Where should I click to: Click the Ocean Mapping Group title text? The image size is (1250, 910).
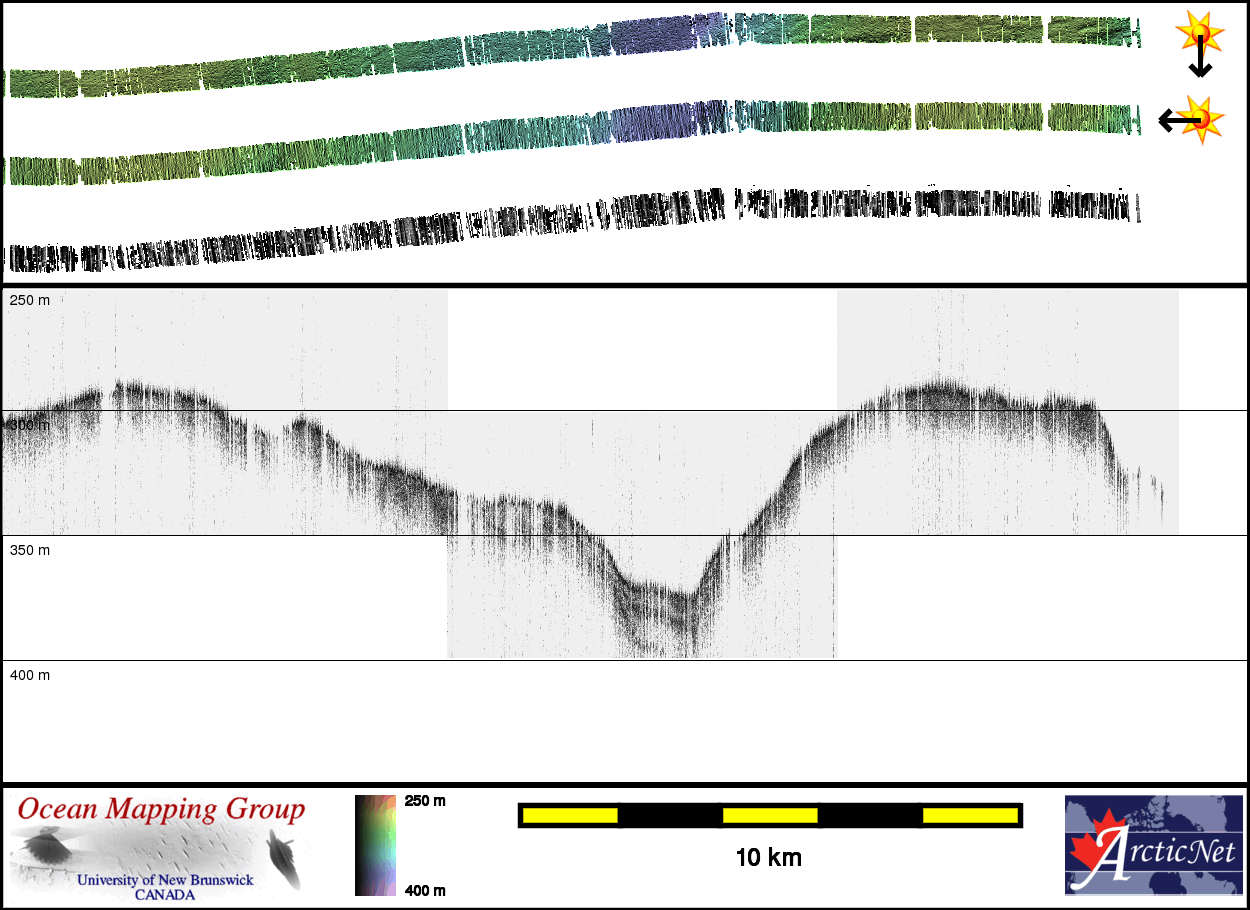point(160,809)
